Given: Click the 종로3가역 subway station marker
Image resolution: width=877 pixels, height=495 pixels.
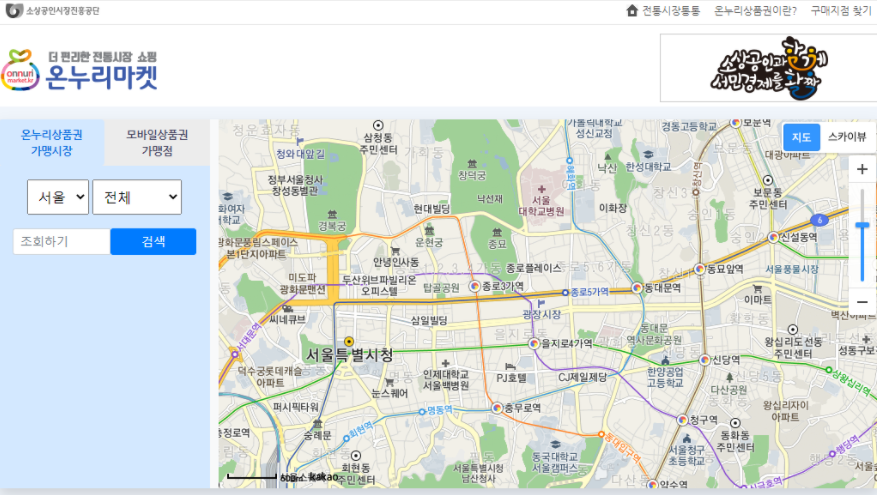Looking at the screenshot, I should point(474,286).
